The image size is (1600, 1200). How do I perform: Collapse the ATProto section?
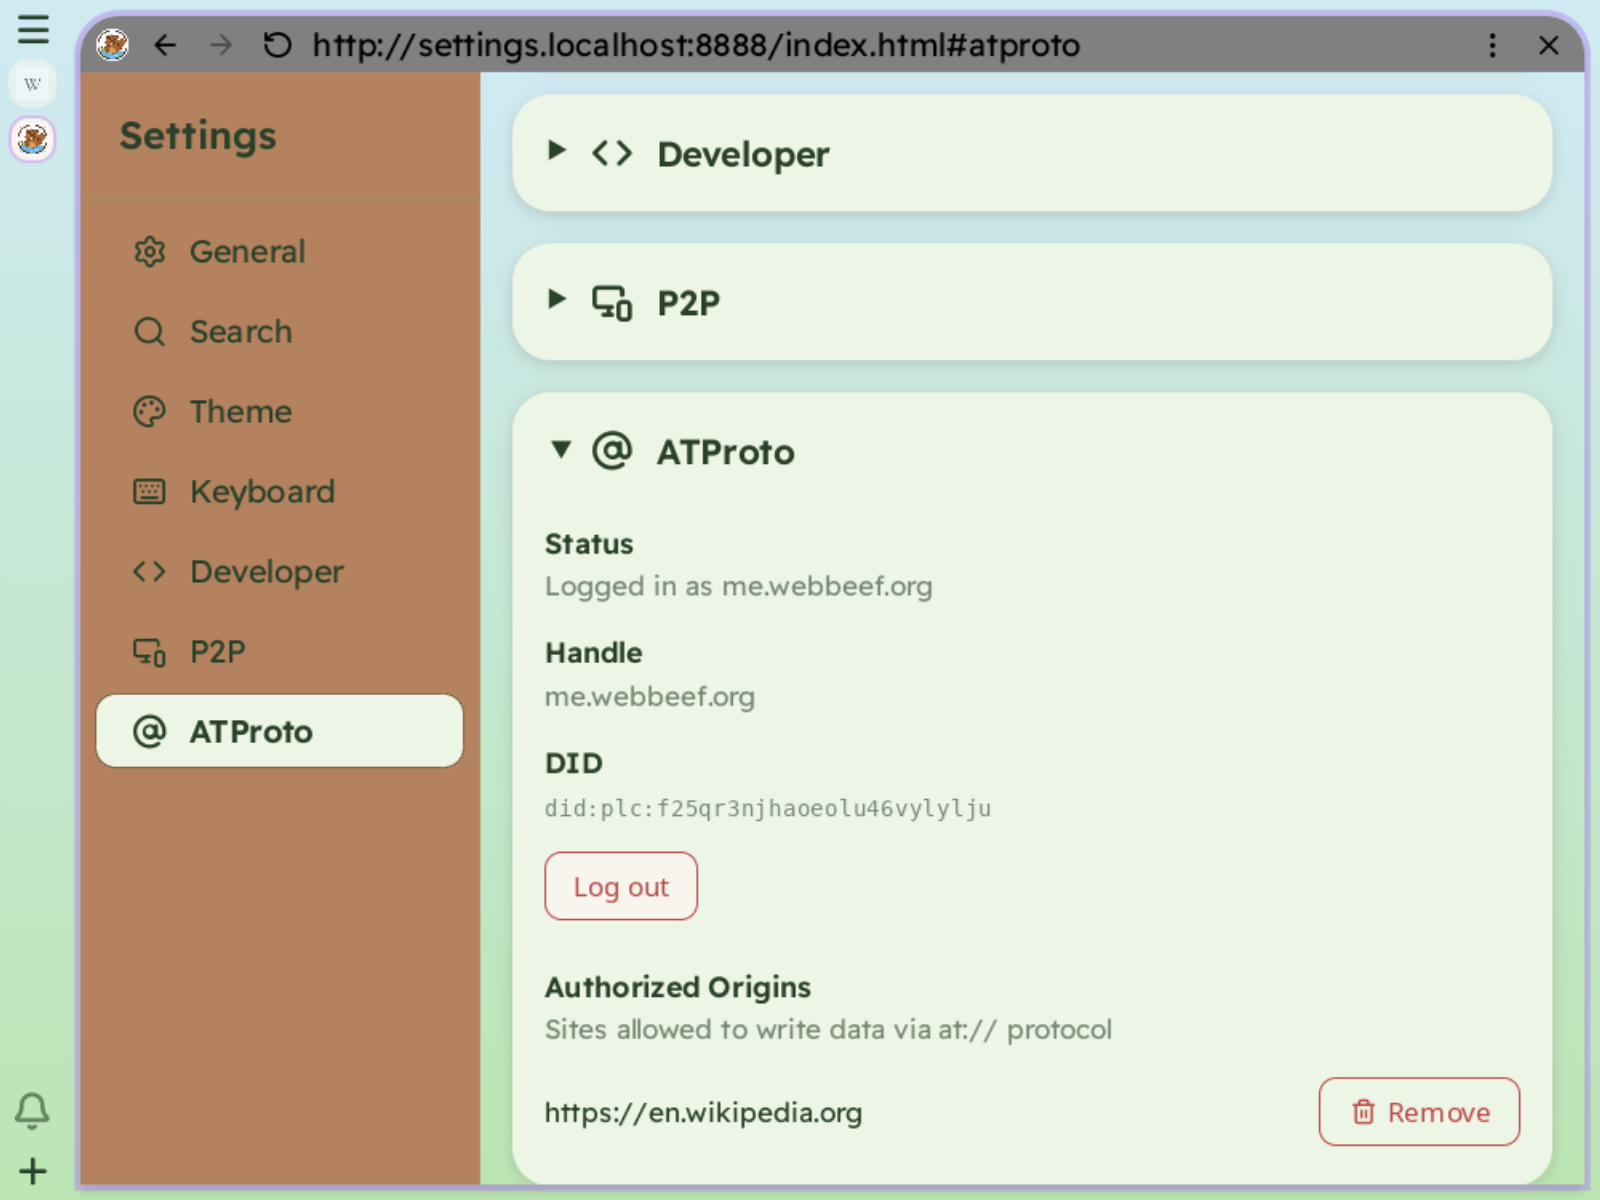click(x=561, y=451)
